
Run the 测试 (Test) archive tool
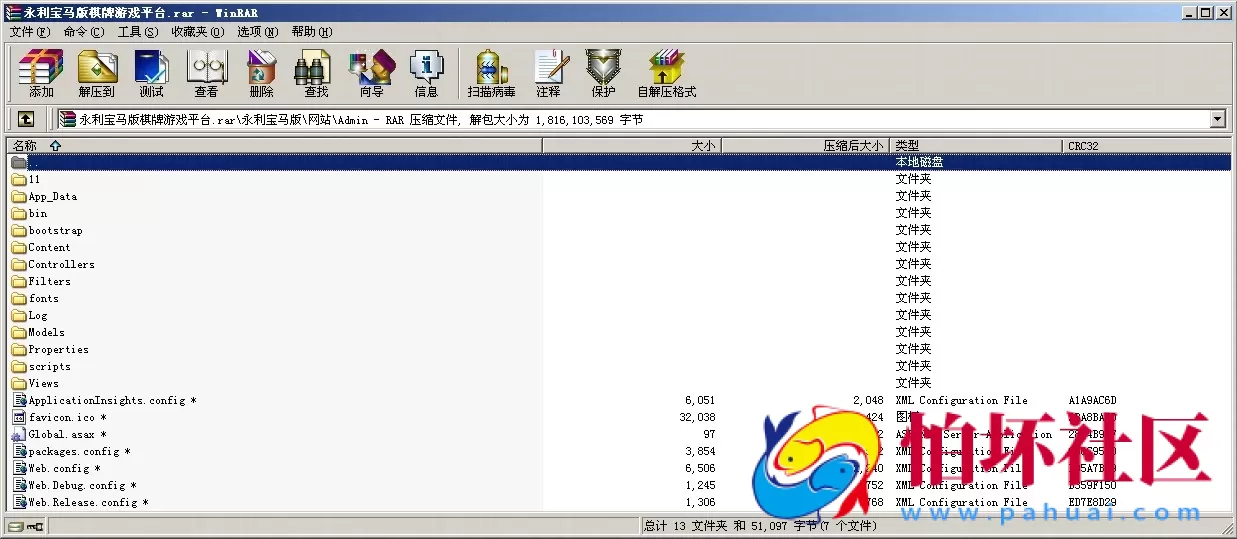click(151, 73)
